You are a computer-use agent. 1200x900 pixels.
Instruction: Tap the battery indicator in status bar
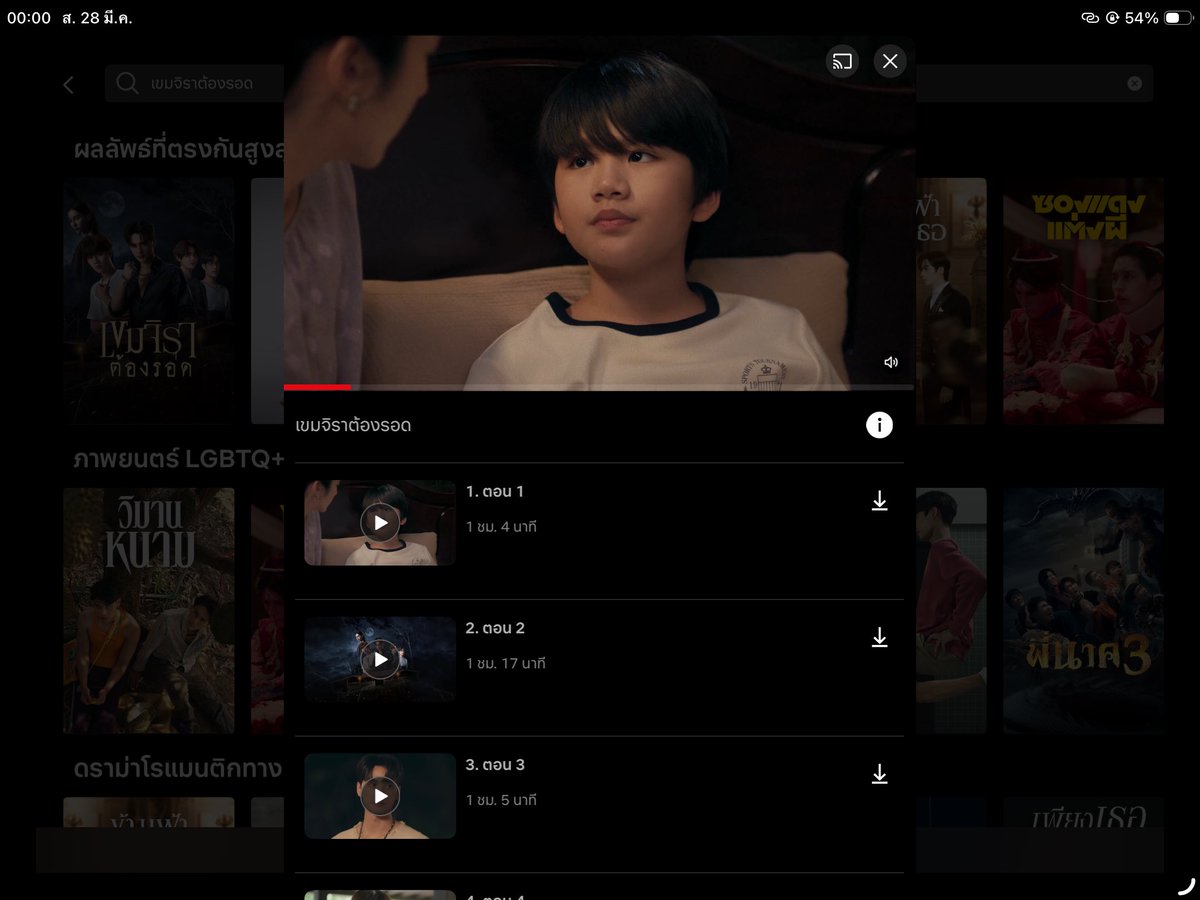(x=1178, y=18)
